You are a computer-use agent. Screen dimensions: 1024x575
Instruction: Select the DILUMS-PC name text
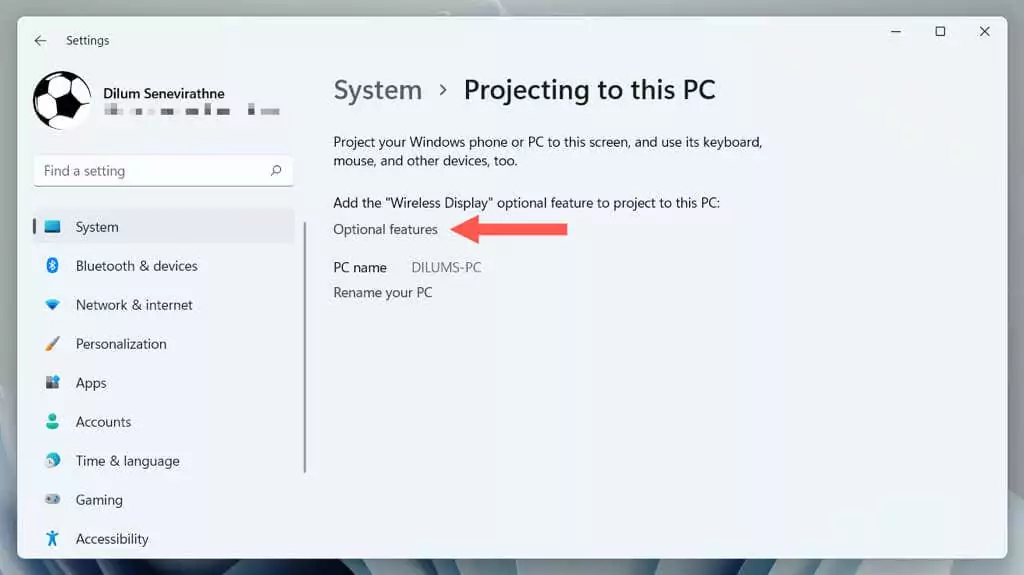[x=446, y=267]
